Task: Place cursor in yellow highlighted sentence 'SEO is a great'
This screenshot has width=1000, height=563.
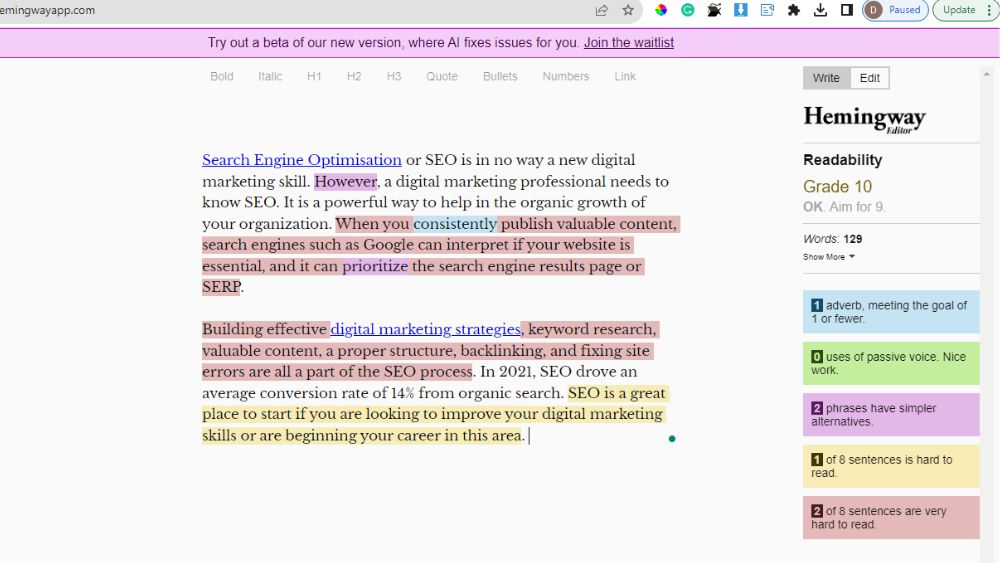Action: tap(616, 393)
